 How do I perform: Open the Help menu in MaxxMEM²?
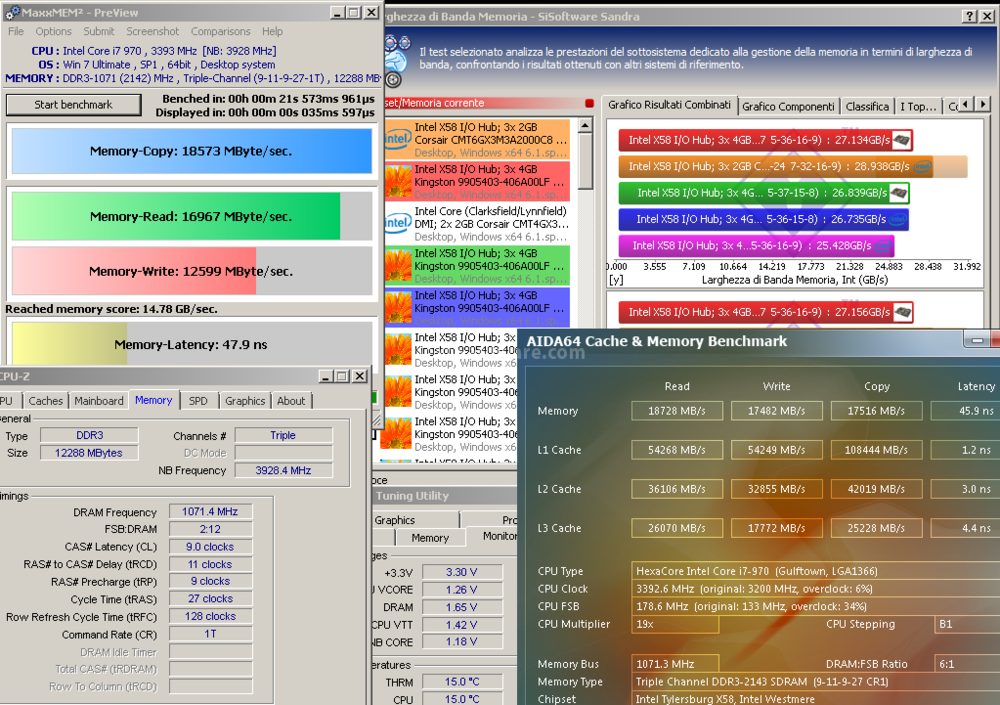[272, 31]
